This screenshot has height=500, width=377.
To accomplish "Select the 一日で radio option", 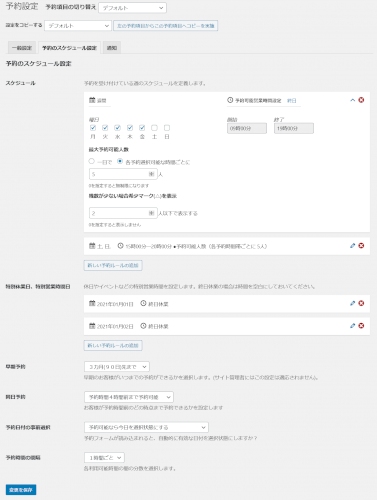I will tap(92, 161).
